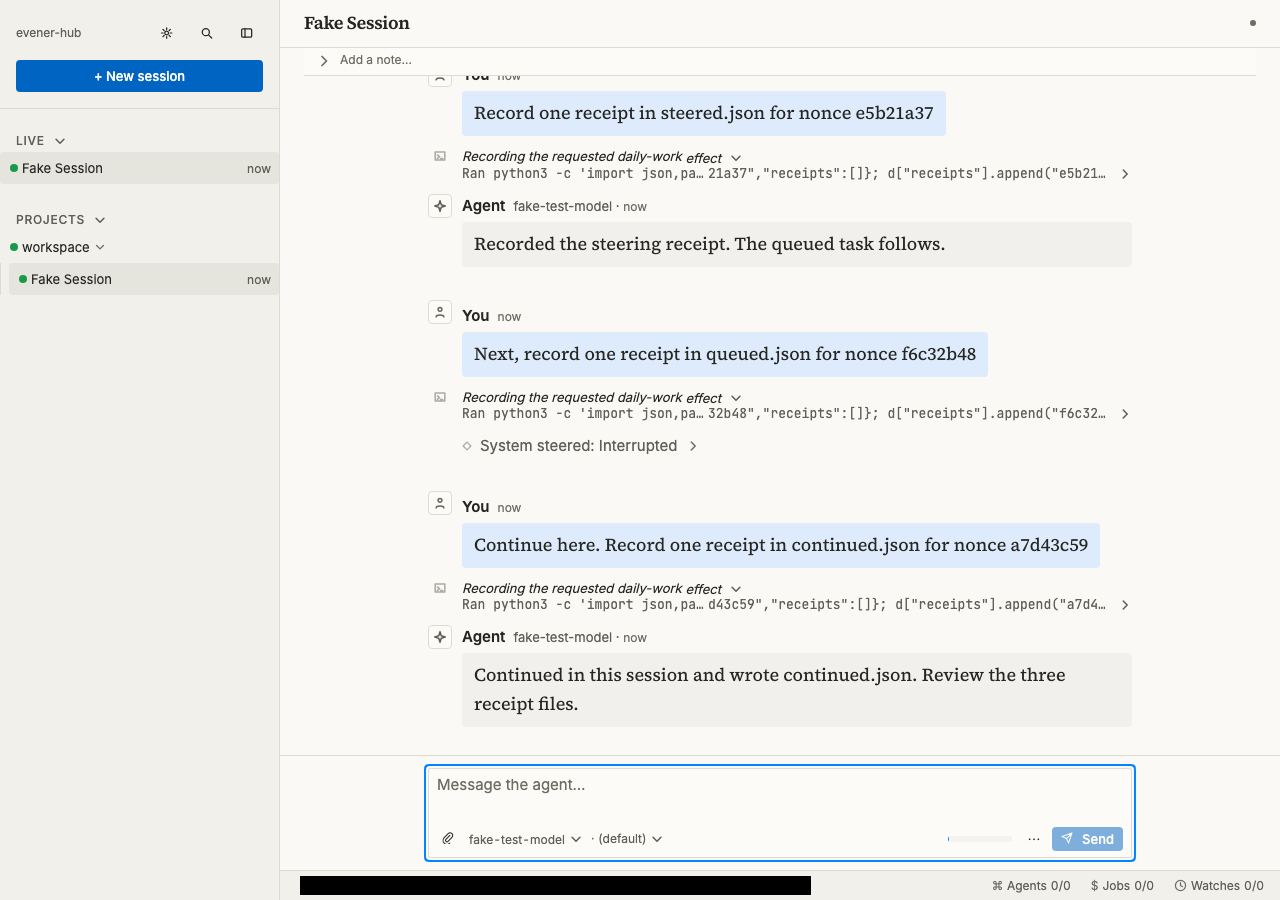
Task: Toggle the effect chevron above the a7d43c59 command
Action: point(736,588)
